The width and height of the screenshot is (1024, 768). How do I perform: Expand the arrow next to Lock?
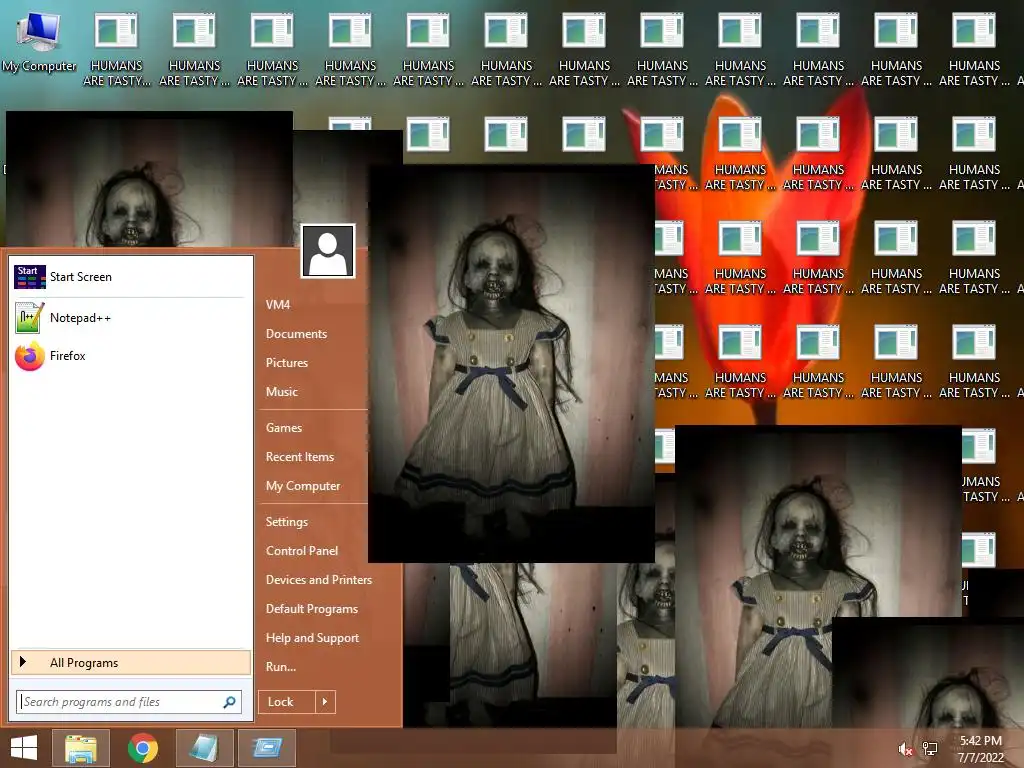[x=325, y=702]
